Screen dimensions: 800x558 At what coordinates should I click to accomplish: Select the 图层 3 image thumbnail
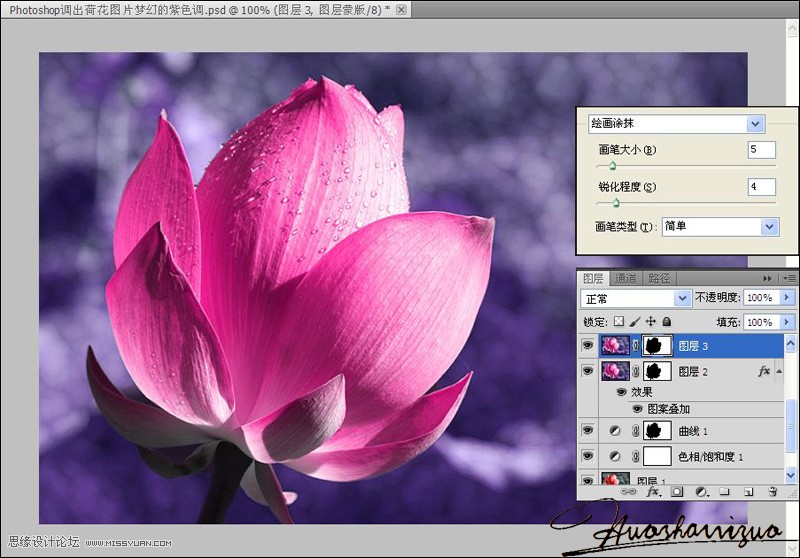(615, 345)
